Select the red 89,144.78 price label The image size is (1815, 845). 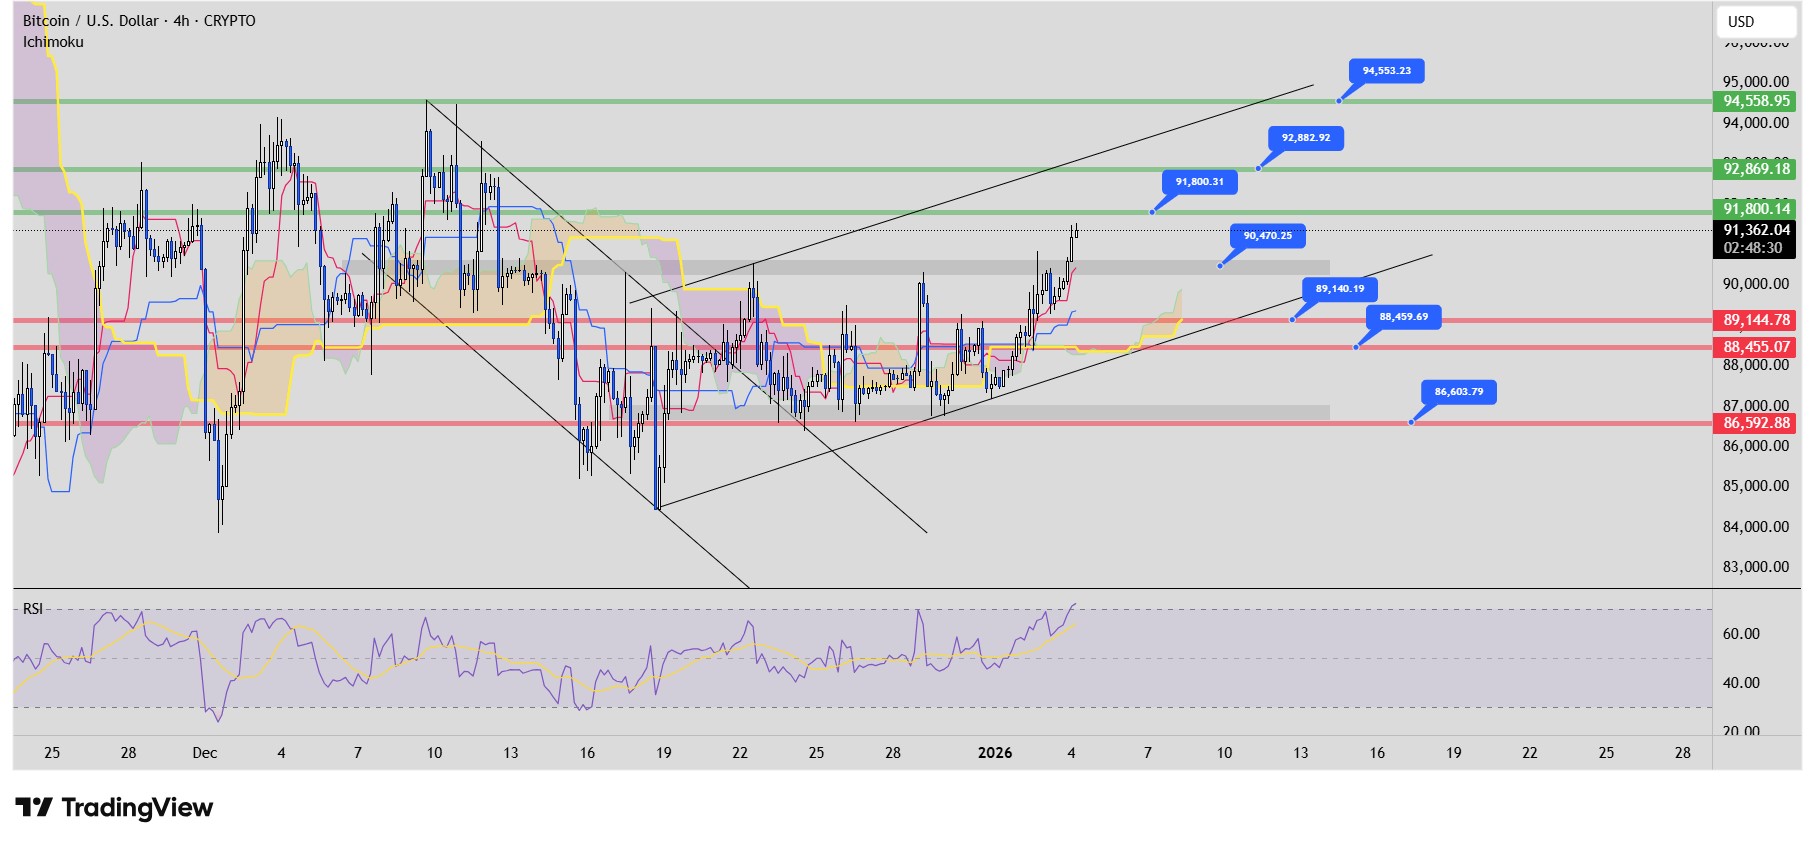pos(1756,321)
